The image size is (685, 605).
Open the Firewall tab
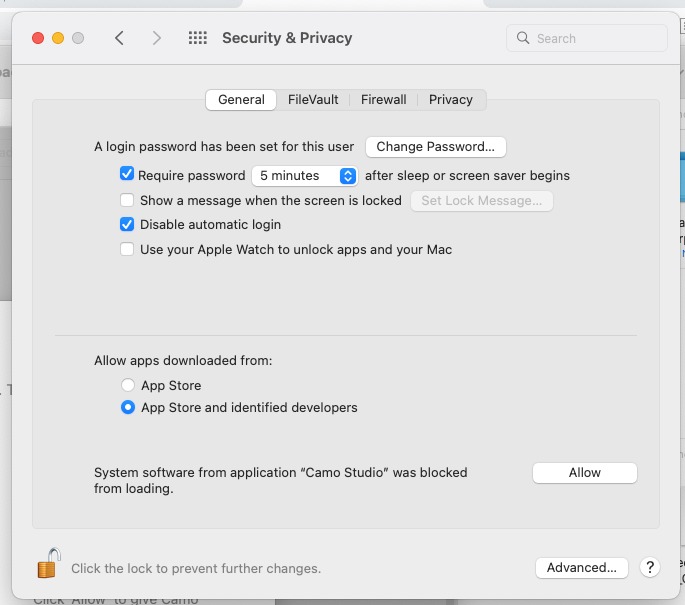click(383, 100)
